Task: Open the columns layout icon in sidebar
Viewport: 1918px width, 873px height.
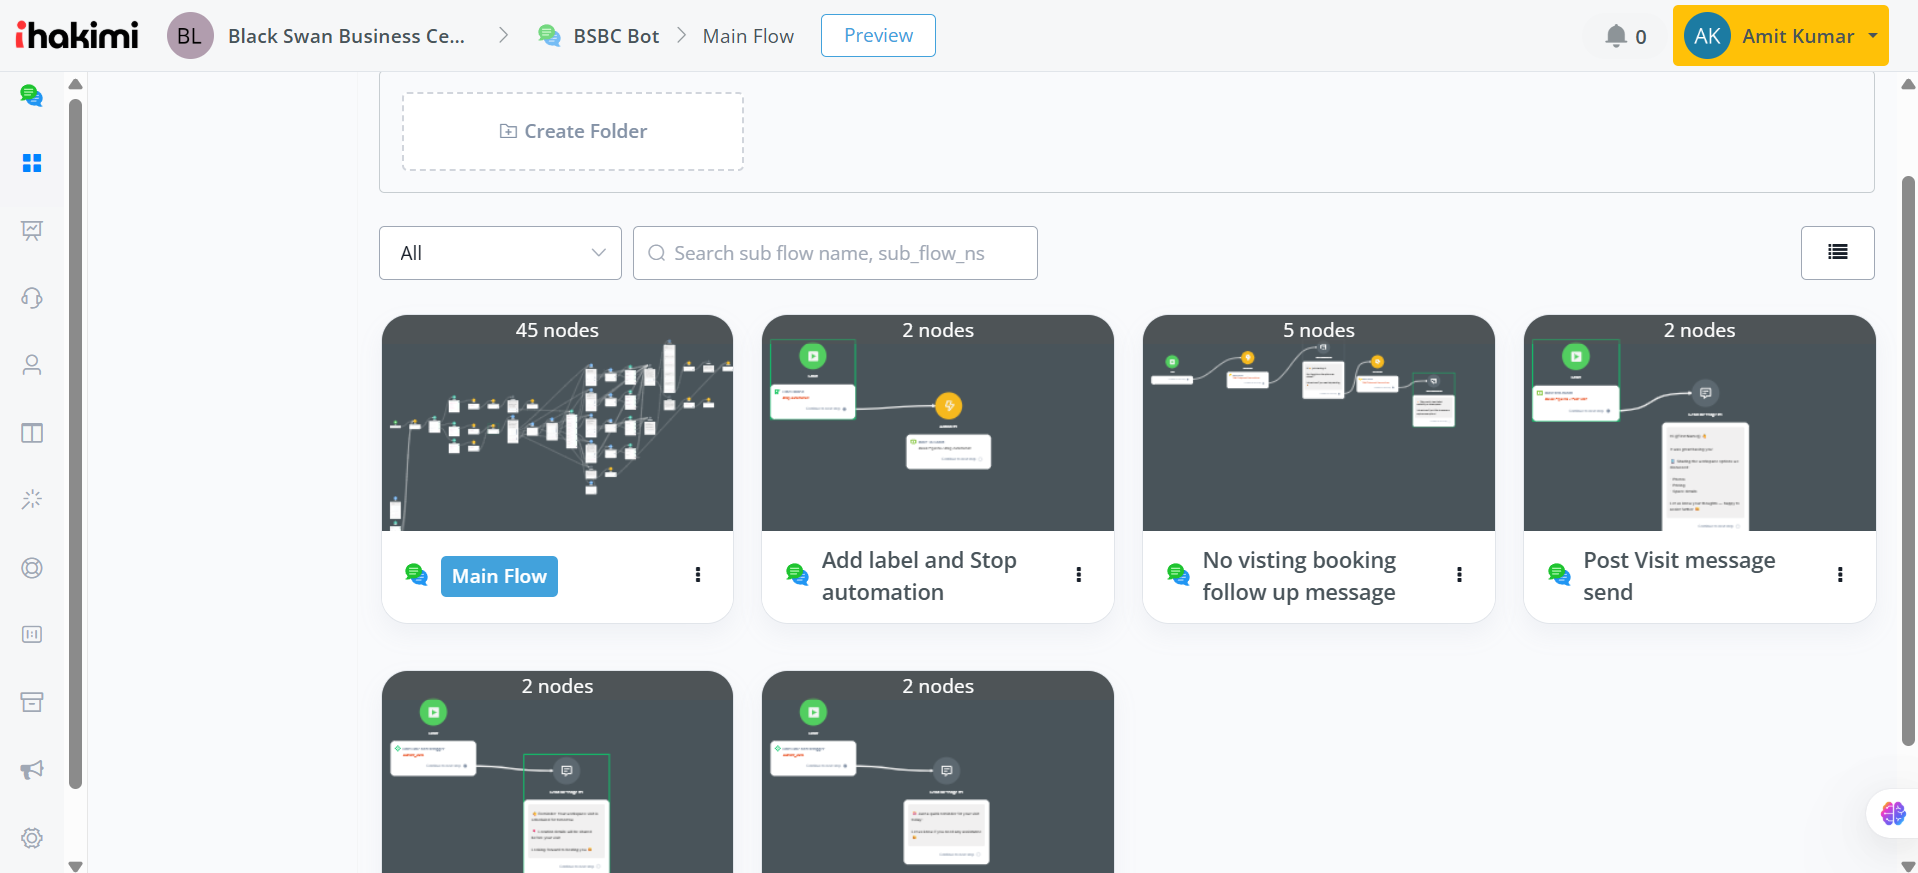Action: tap(32, 433)
